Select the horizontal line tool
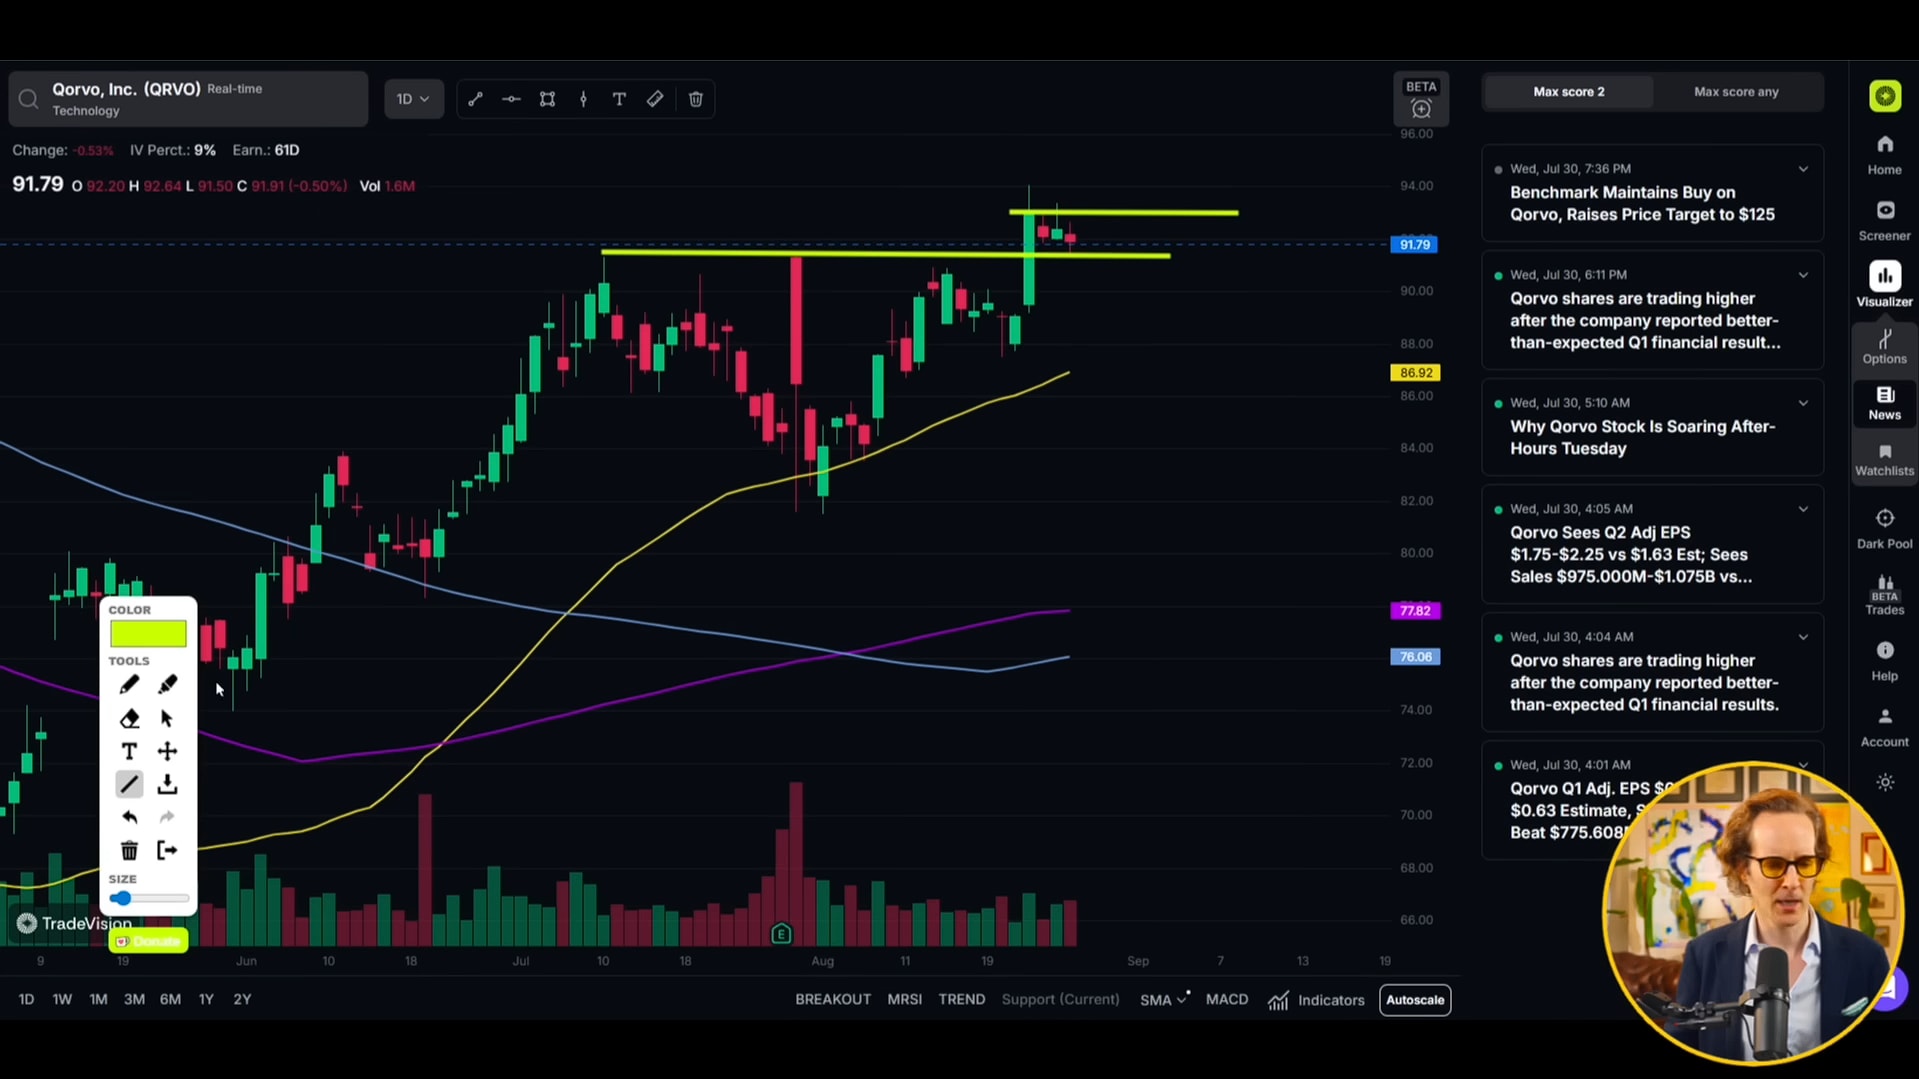The height and width of the screenshot is (1079, 1919). [511, 99]
